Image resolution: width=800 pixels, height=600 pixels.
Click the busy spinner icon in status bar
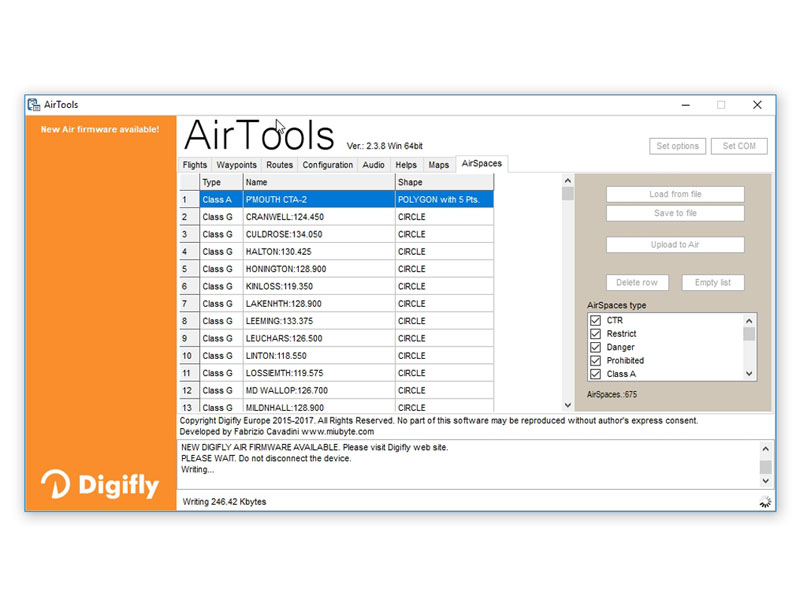(765, 502)
